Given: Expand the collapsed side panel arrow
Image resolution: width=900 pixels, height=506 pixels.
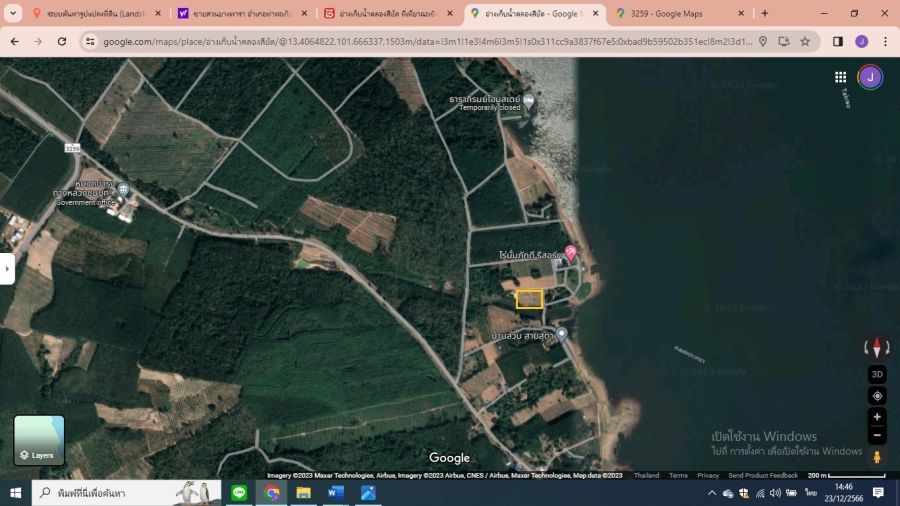Looking at the screenshot, I should (x=8, y=268).
